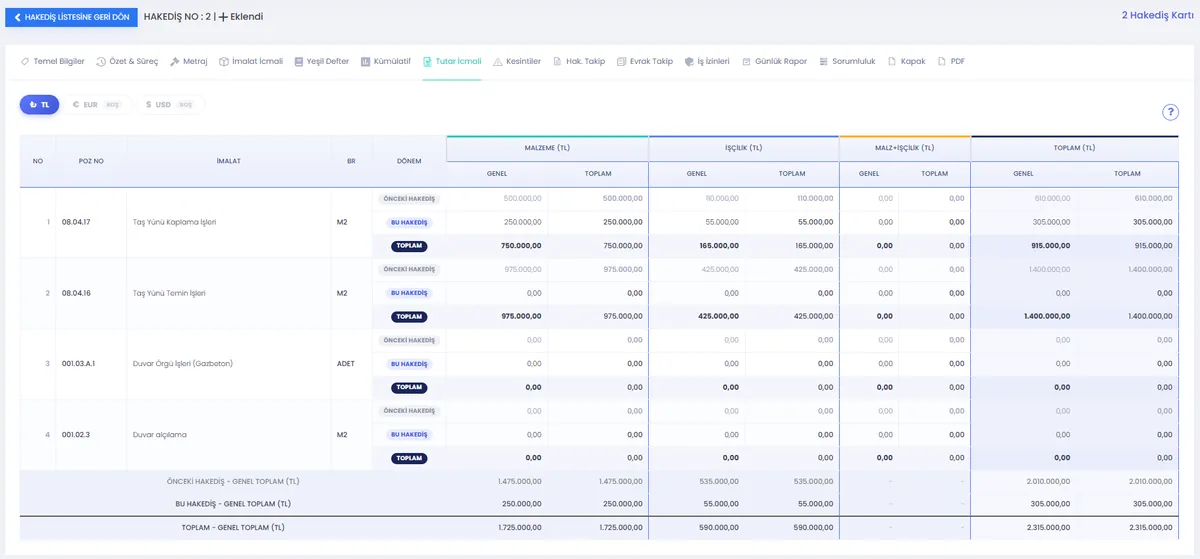This screenshot has height=559, width=1200.
Task: Select Taş Yünü Temin İşleri row name
Action: pos(169,293)
